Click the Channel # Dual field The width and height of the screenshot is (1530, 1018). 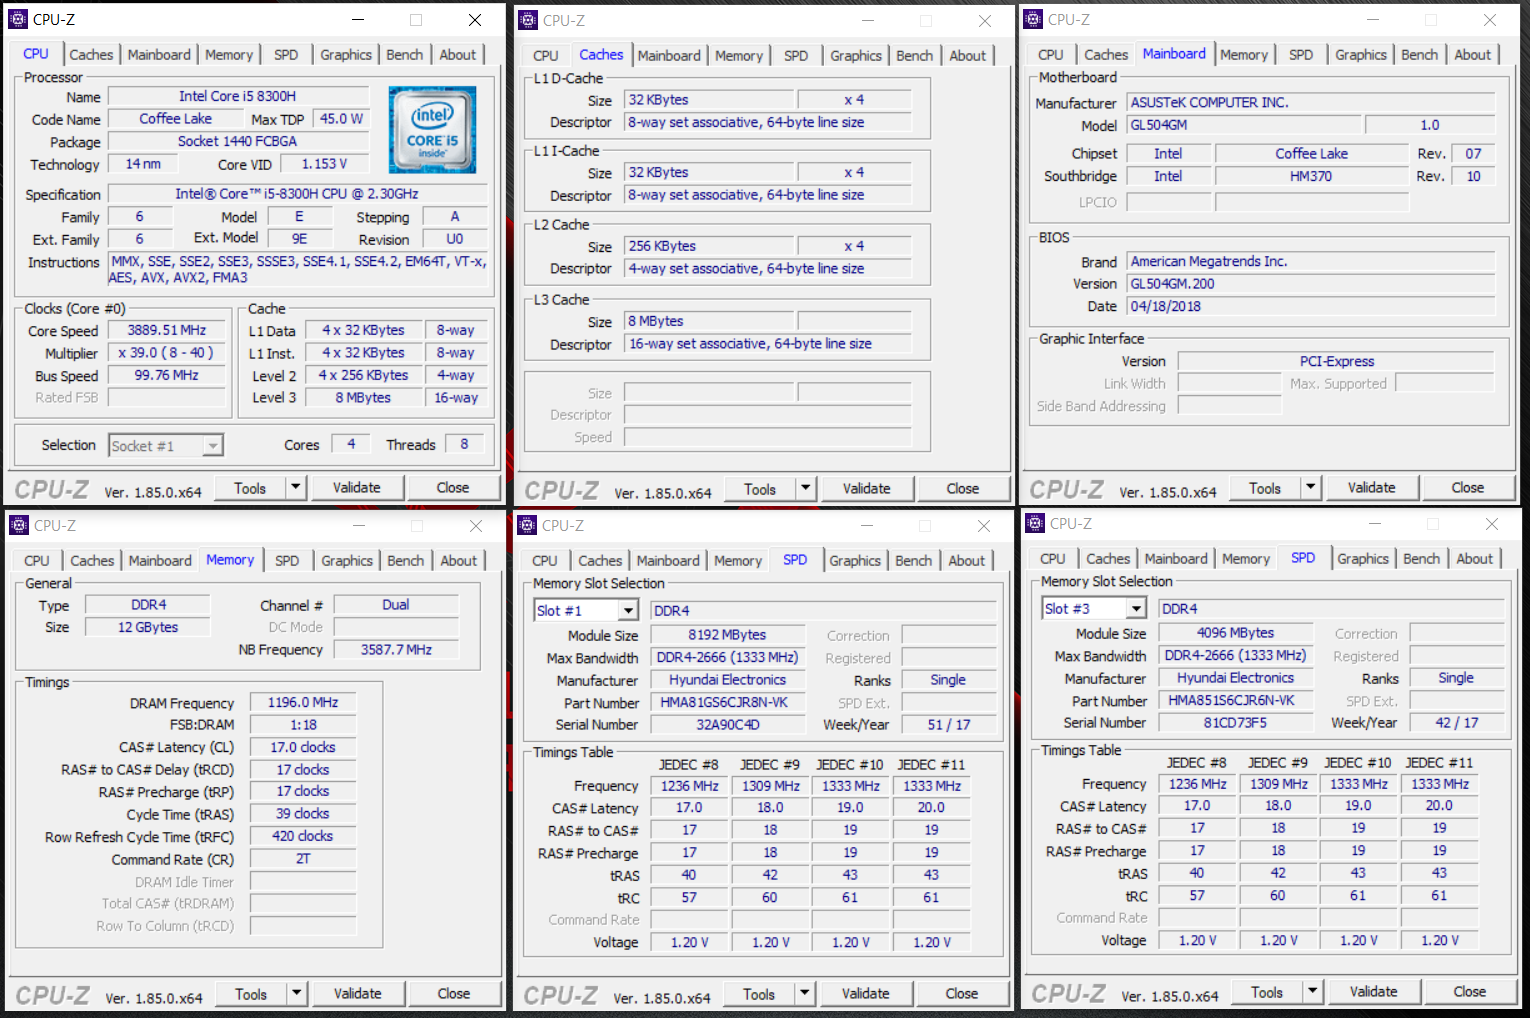396,604
